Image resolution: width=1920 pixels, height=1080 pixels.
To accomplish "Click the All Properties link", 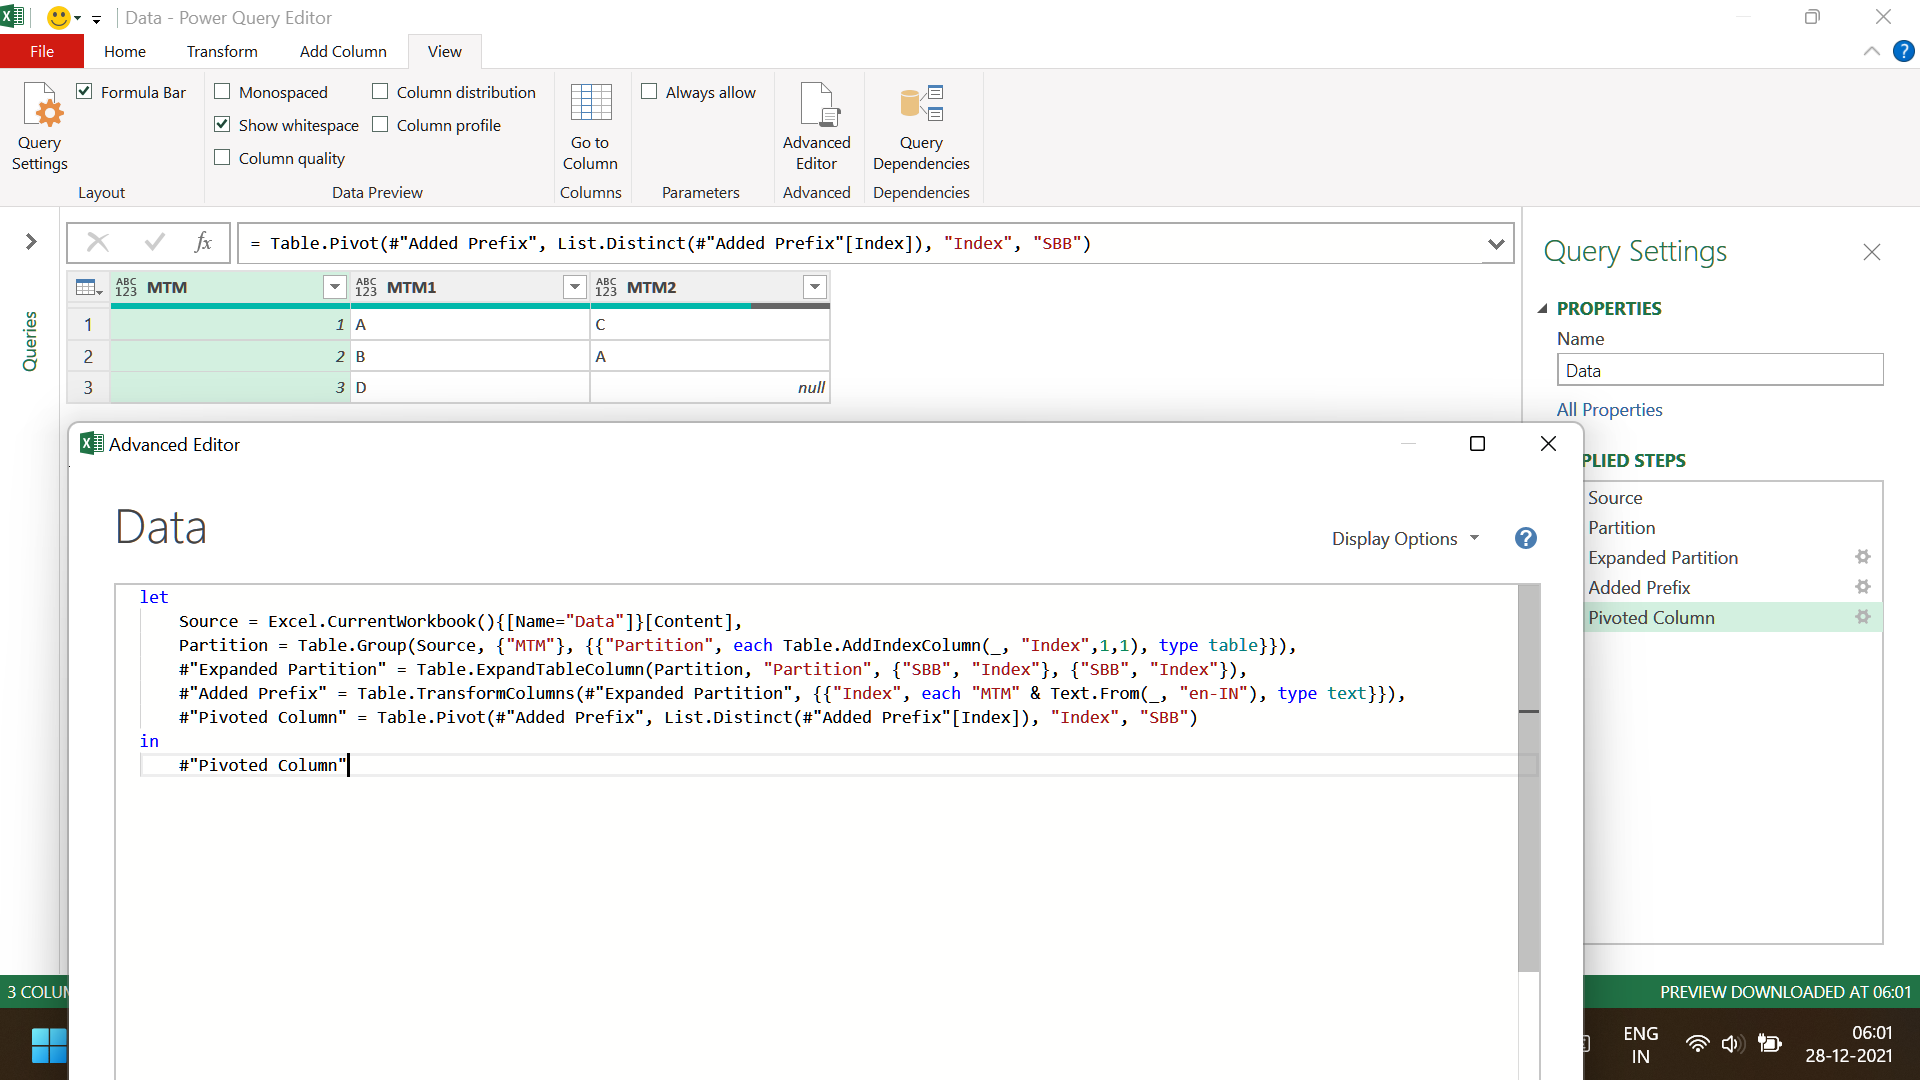I will 1609,409.
